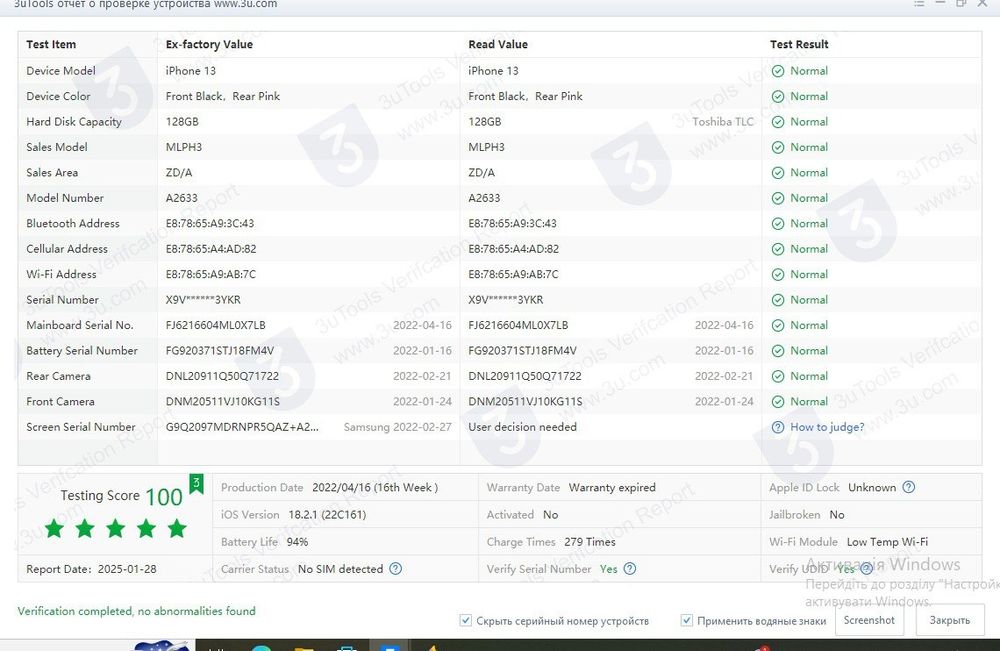Viewport: 1000px width, 651px height.
Task: Open the How to judge? link
Action: tap(827, 427)
